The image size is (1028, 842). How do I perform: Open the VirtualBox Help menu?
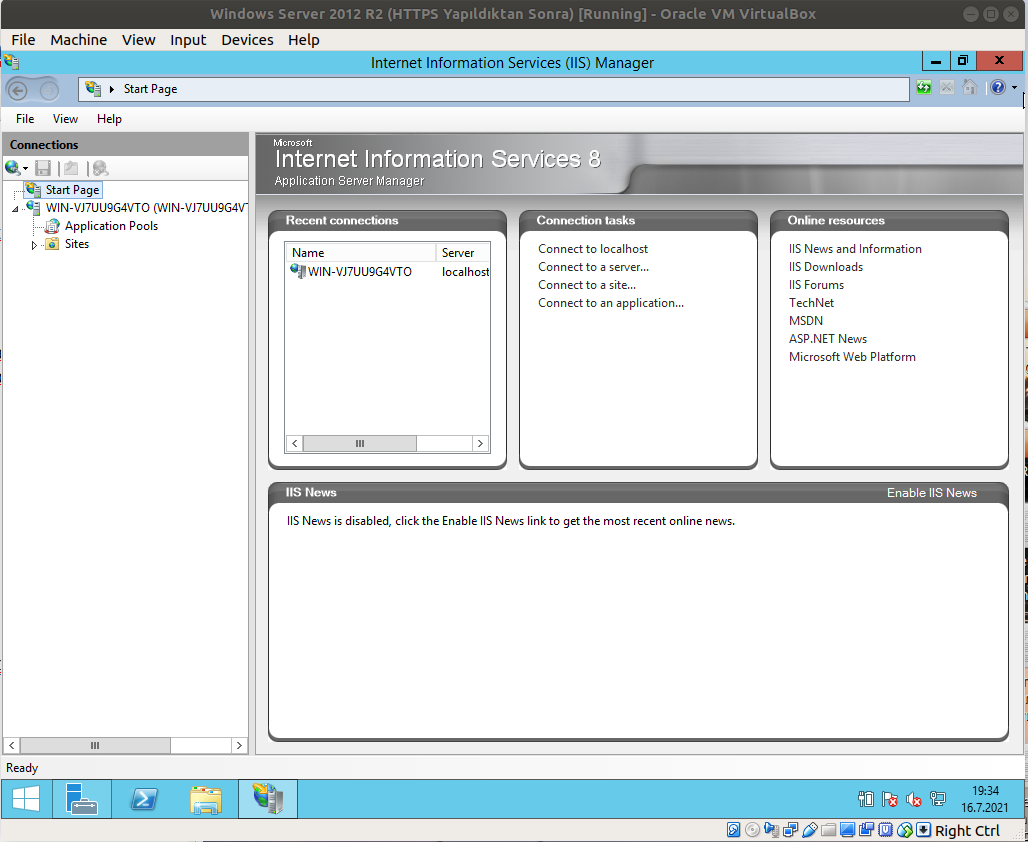(x=304, y=40)
